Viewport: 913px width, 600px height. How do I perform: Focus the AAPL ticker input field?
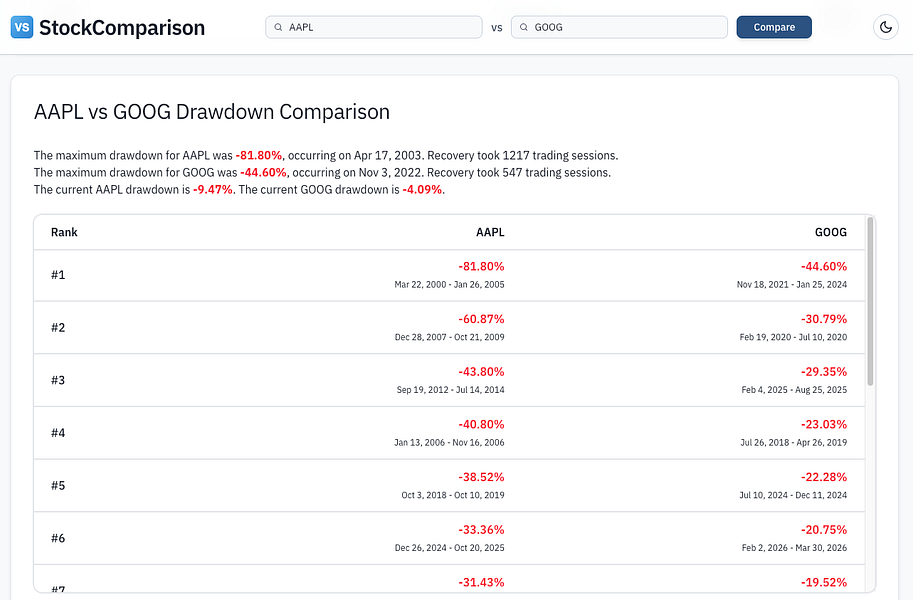[374, 27]
